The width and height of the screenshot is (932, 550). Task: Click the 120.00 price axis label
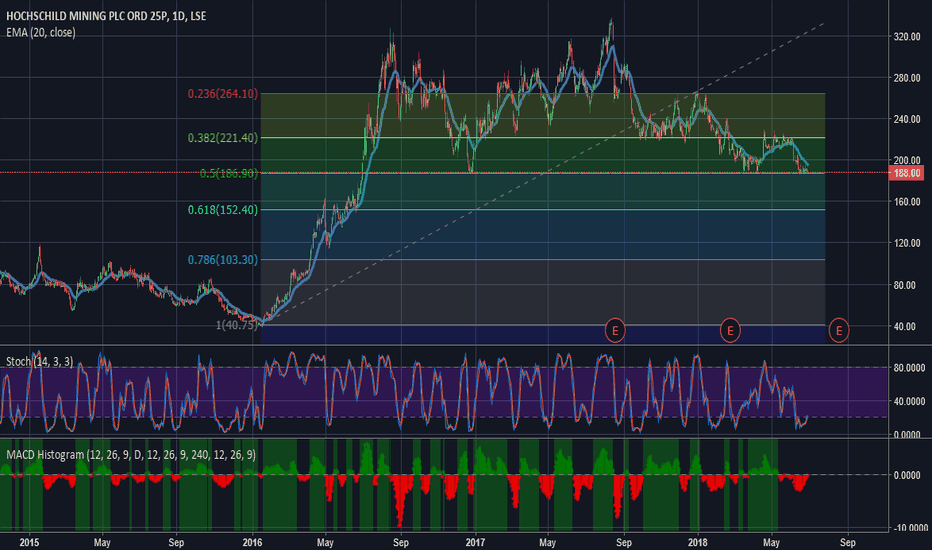pyautogui.click(x=907, y=243)
